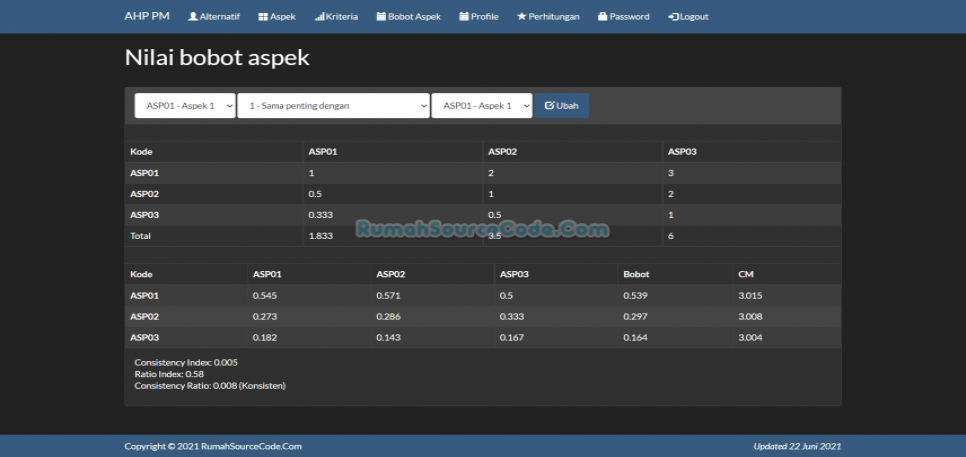This screenshot has width=966, height=457.
Task: Select the Copyright 2021 RumahSourceCode.Com footer text
Action: point(213,447)
